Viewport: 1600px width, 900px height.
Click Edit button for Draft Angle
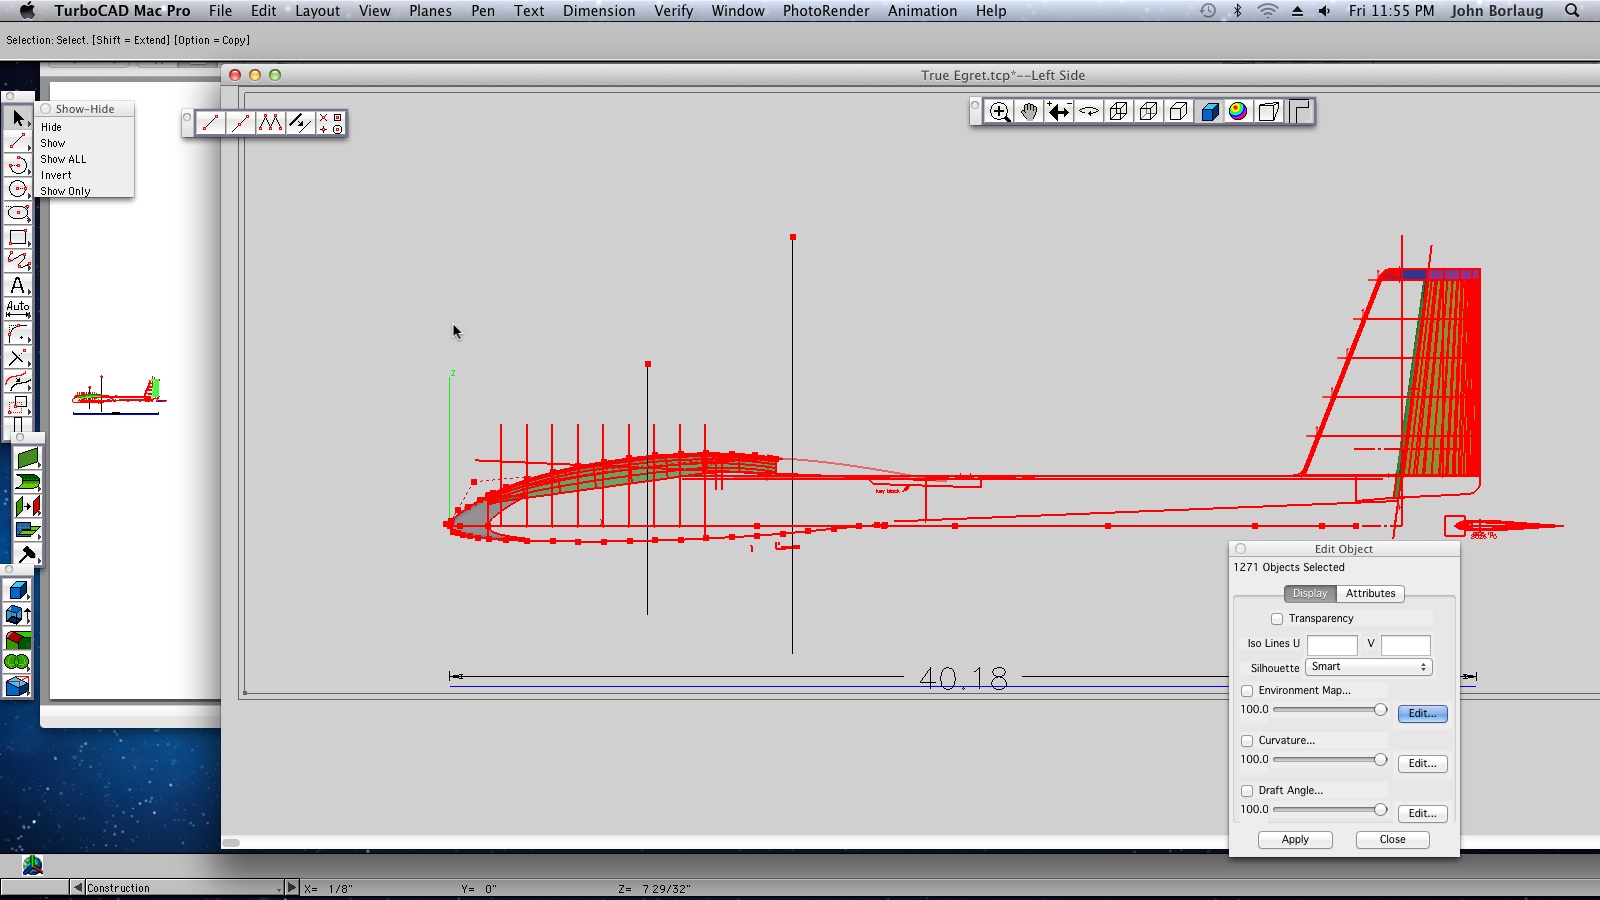tap(1422, 814)
